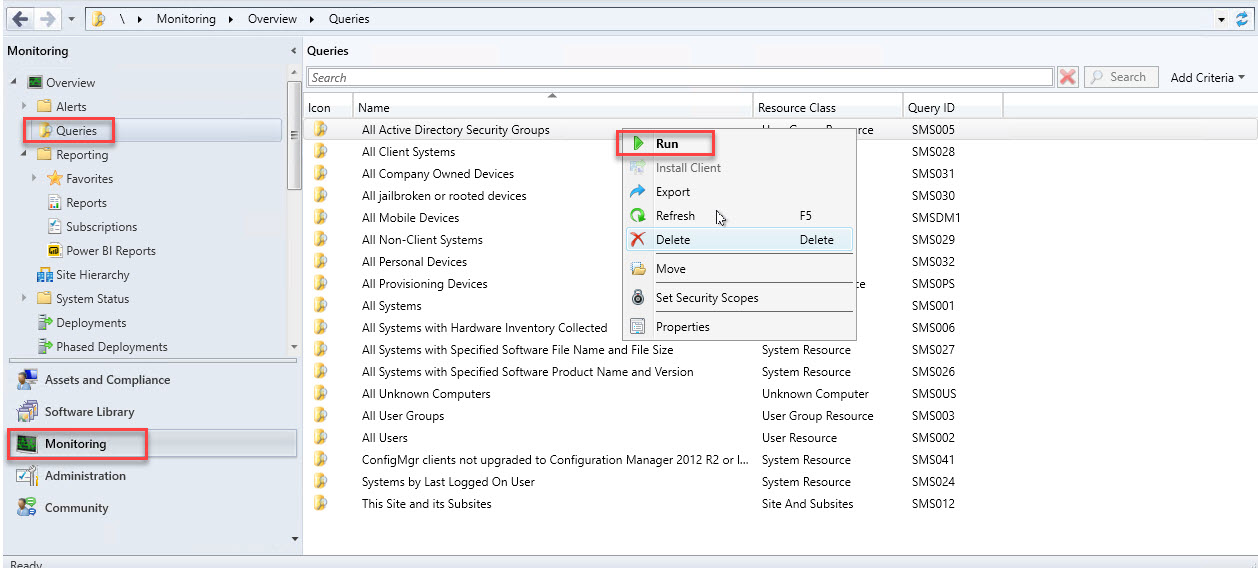Select Site Hierarchy in the tree
Image resolution: width=1258 pixels, height=568 pixels.
point(92,275)
